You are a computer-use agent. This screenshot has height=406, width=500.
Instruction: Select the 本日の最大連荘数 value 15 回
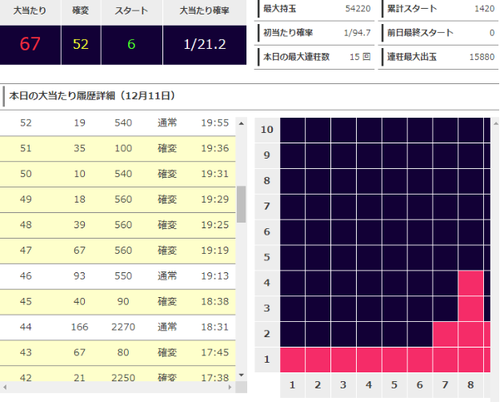360,57
